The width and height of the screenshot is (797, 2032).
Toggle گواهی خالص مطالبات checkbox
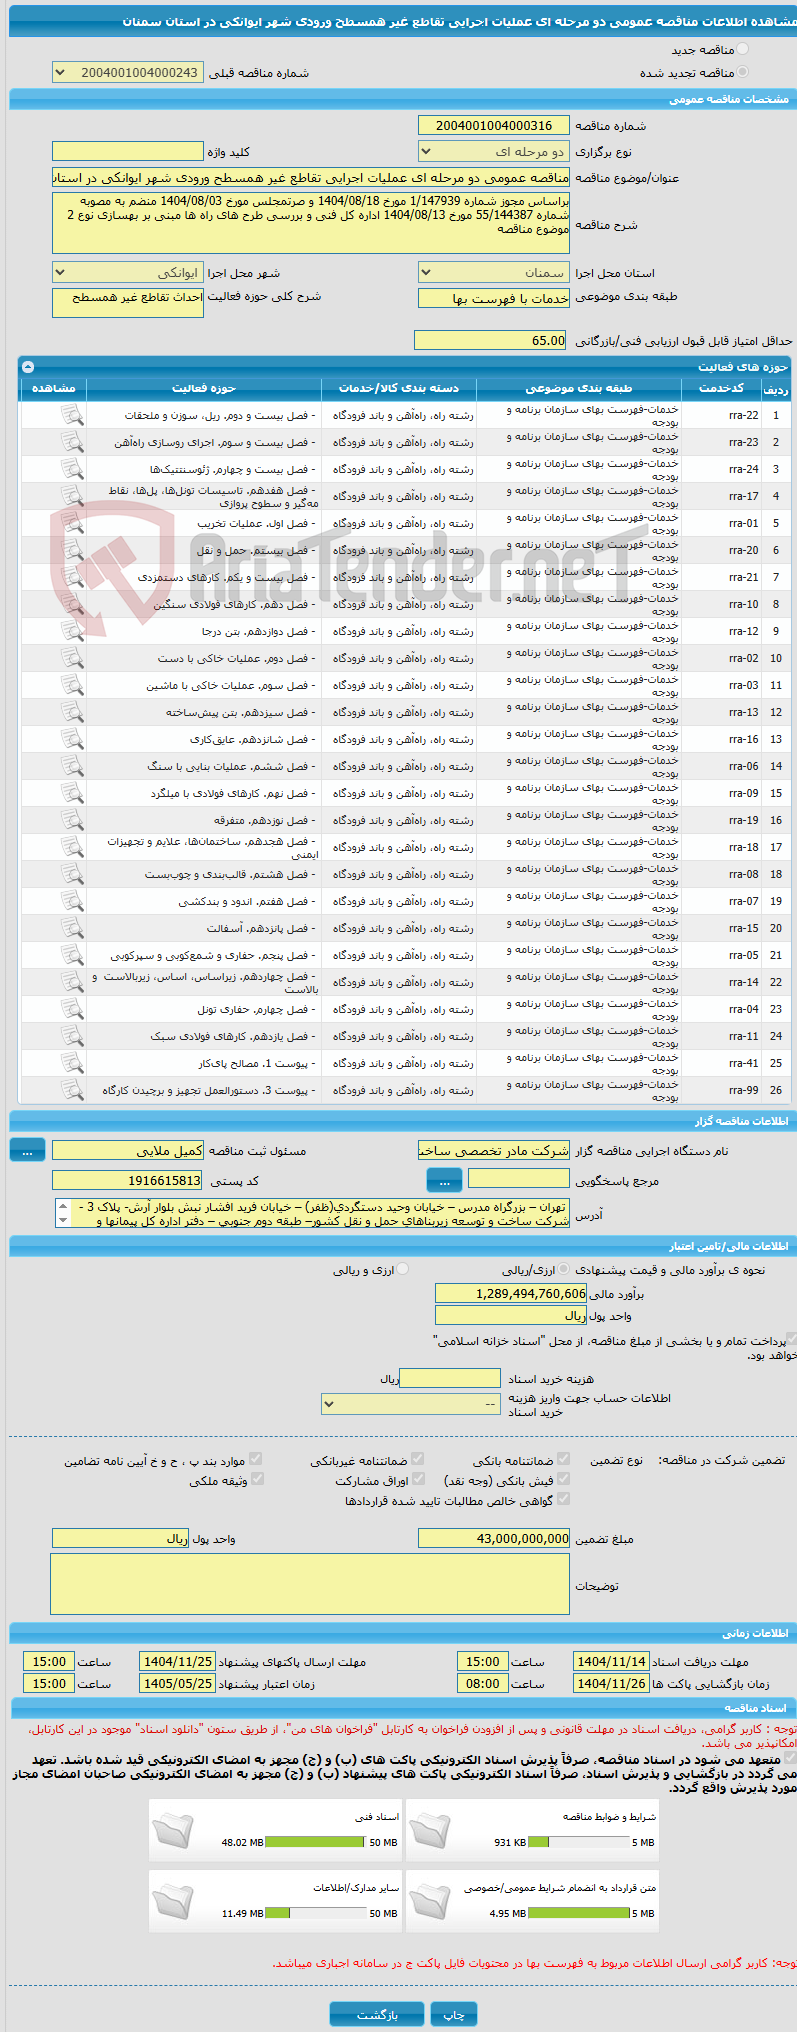click(563, 1499)
